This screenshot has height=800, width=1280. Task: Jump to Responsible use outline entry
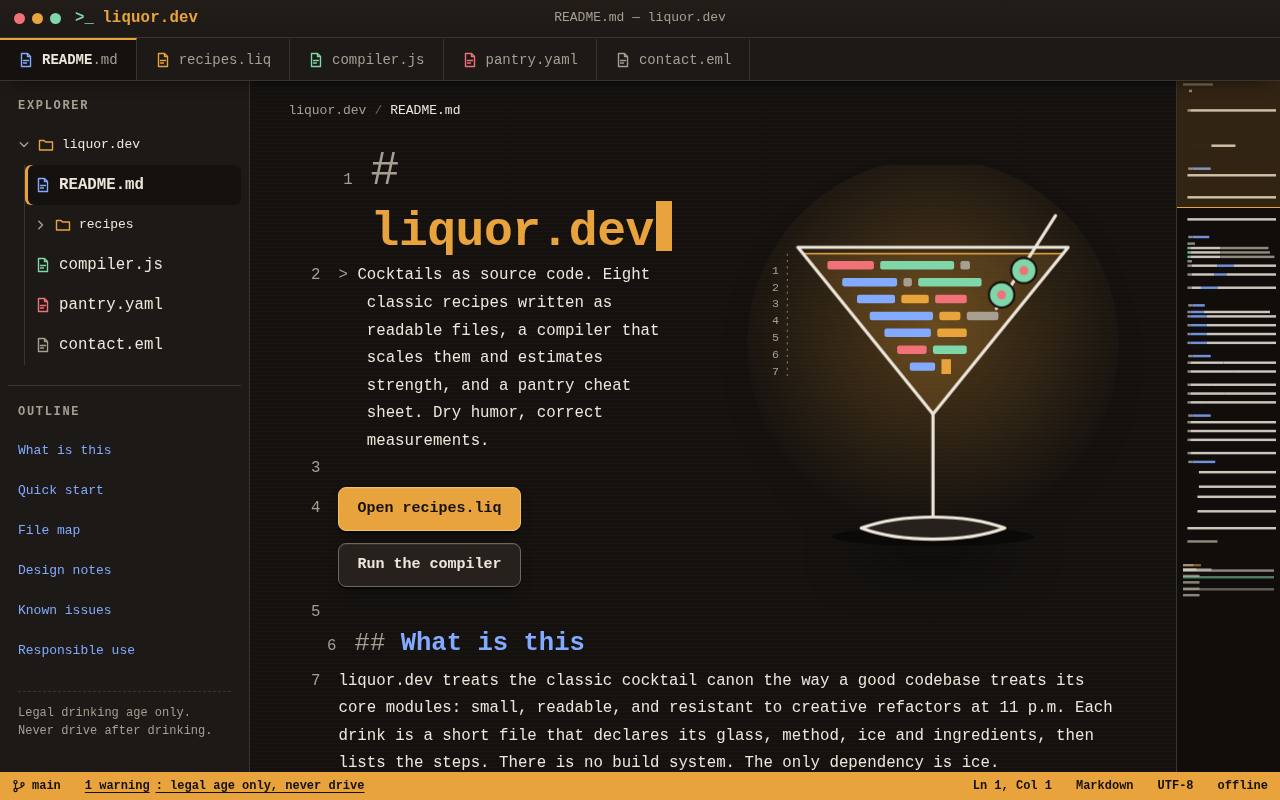coord(76,651)
